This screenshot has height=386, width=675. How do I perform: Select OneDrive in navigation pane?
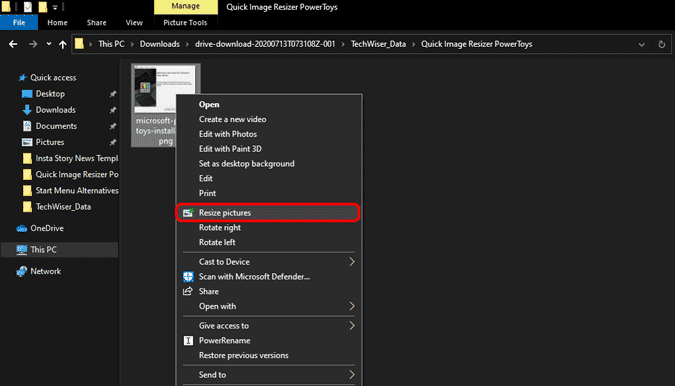coord(47,228)
